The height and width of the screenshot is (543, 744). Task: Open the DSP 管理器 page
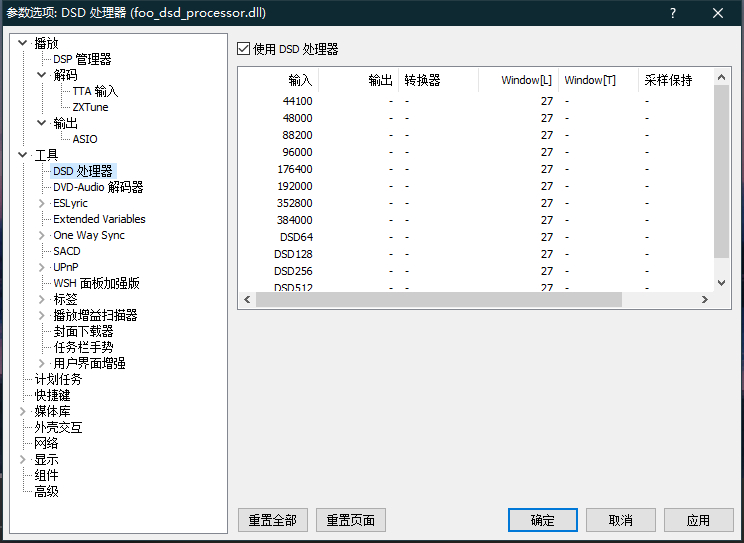point(82,59)
